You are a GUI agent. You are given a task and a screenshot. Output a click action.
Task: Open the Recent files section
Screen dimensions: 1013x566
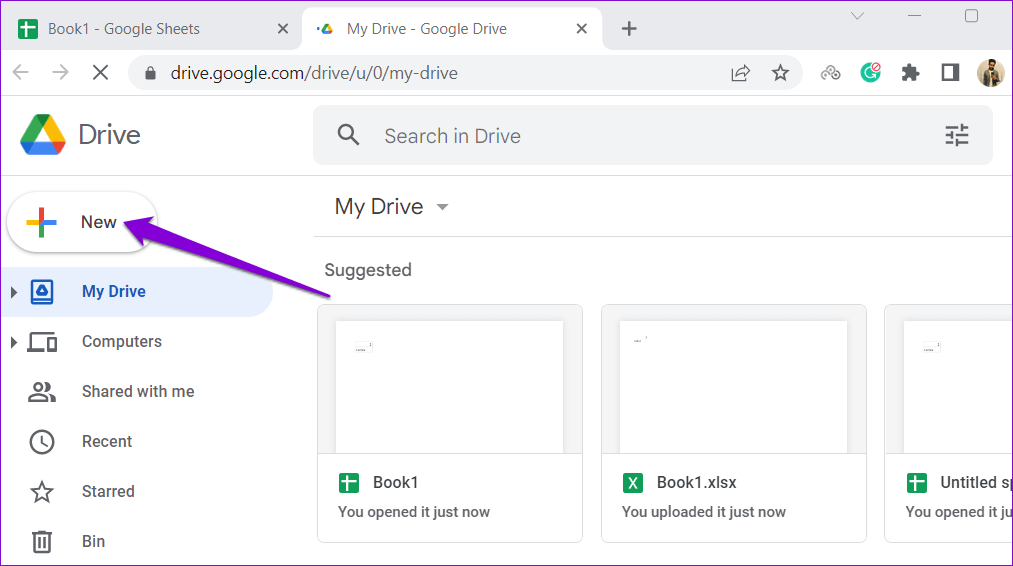click(106, 441)
